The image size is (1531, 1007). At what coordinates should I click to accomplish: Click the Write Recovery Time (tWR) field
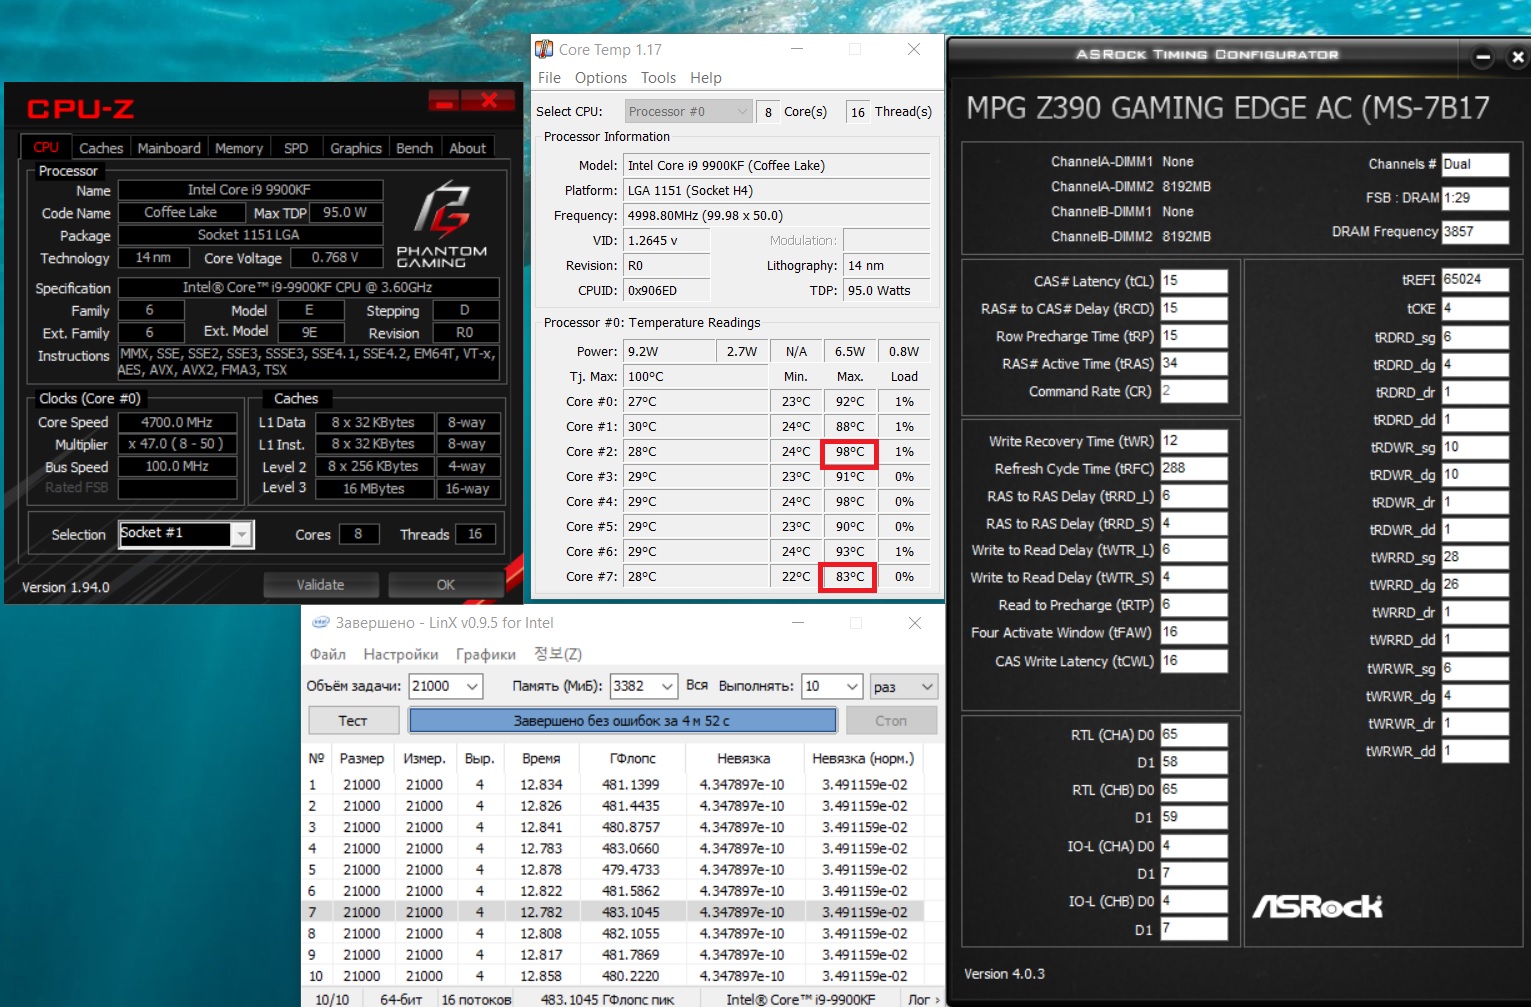click(x=1194, y=441)
